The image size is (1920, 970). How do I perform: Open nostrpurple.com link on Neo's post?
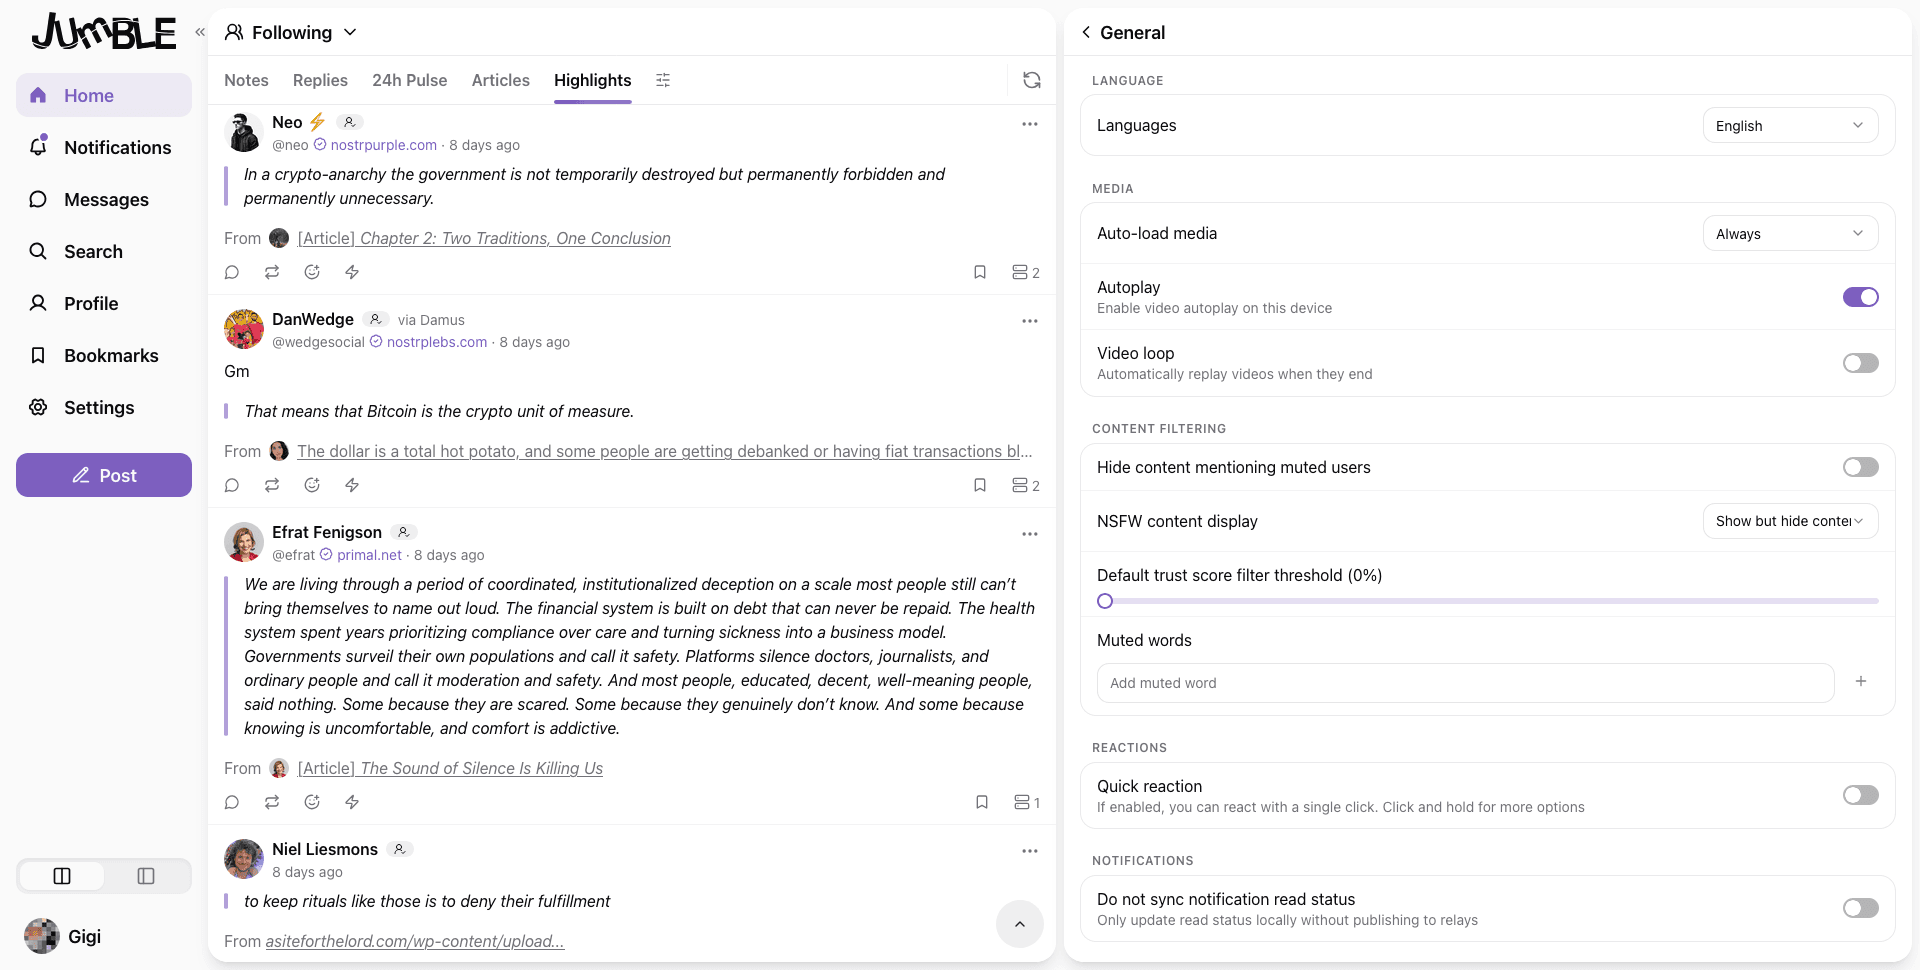pos(384,145)
